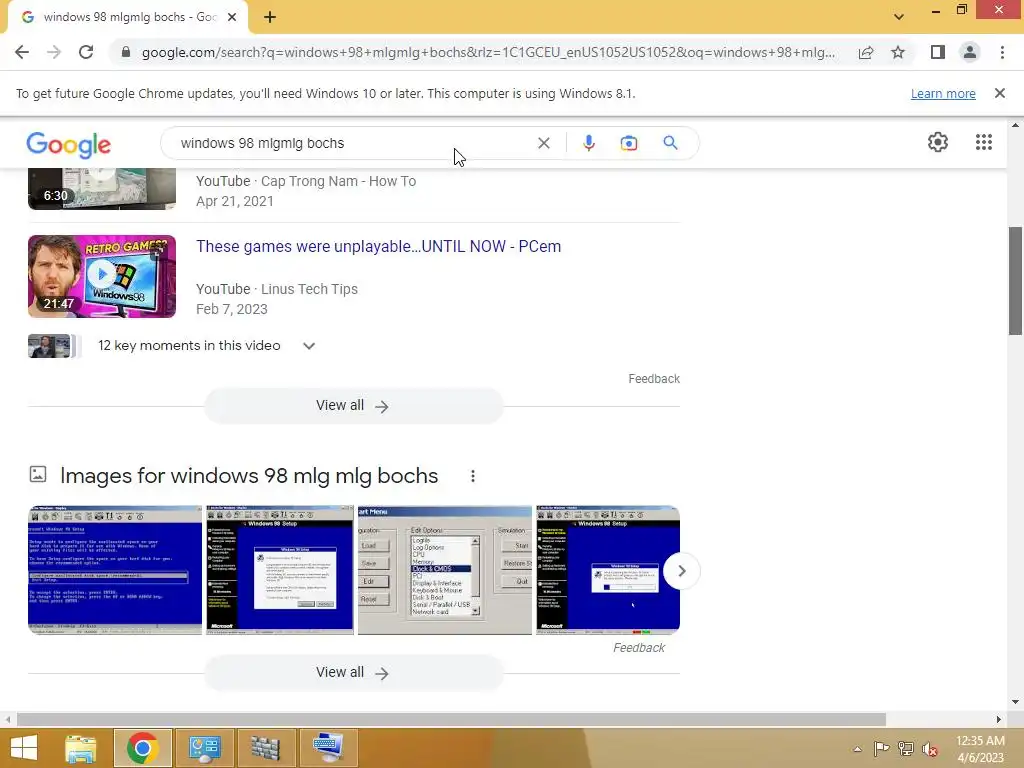Click View all under videos
Screen dimensions: 1024x768
(x=353, y=406)
